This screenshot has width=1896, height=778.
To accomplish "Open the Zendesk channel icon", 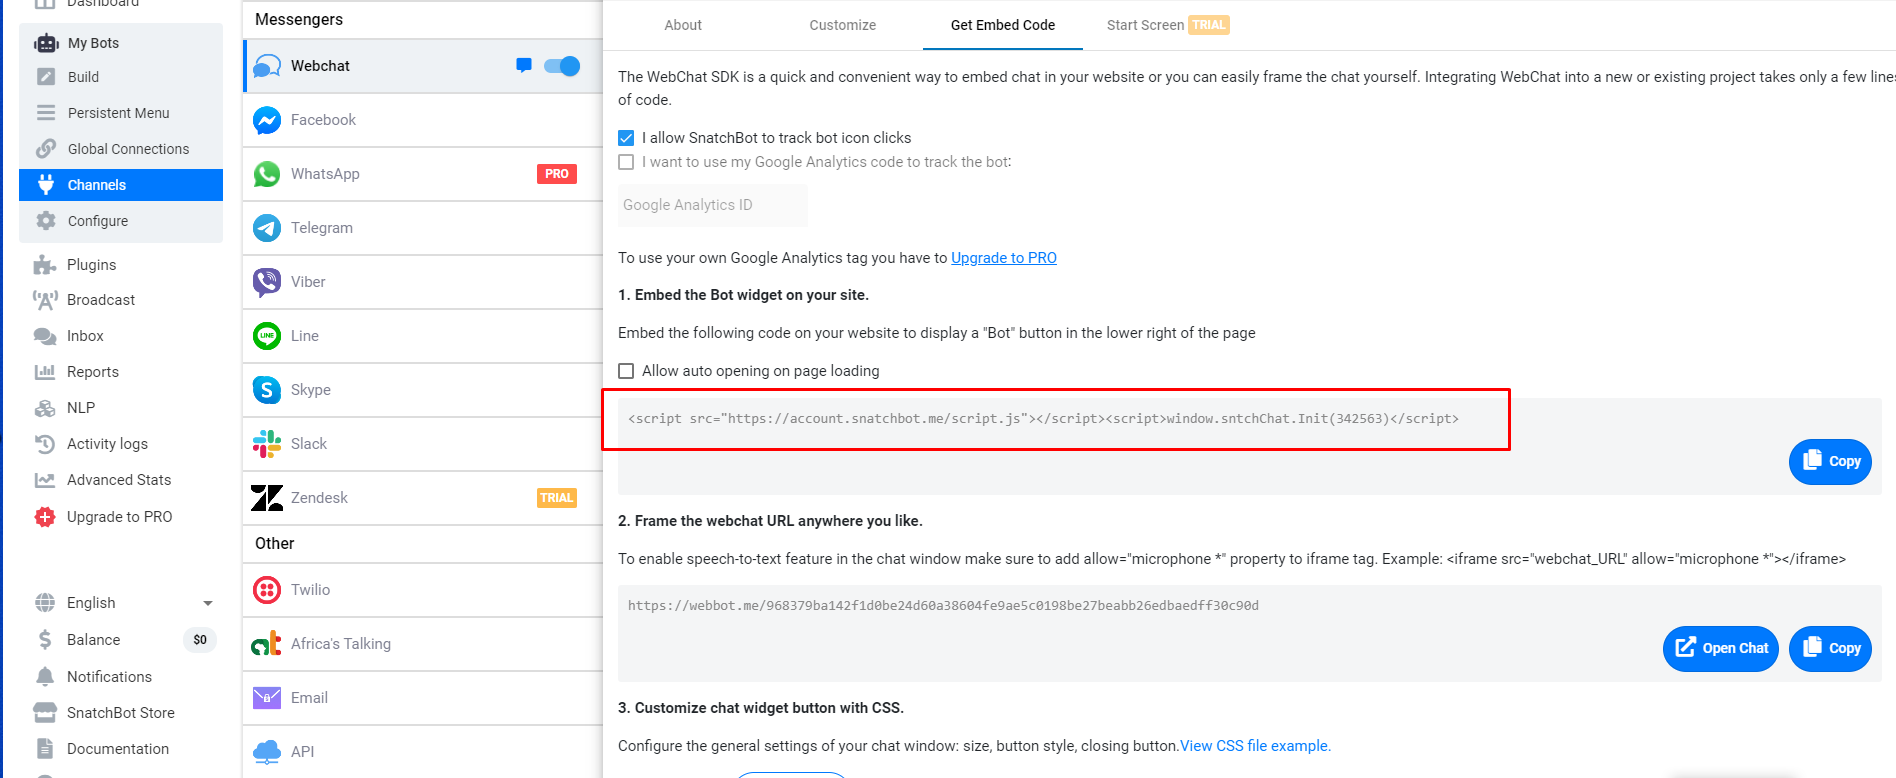I will (x=267, y=498).
